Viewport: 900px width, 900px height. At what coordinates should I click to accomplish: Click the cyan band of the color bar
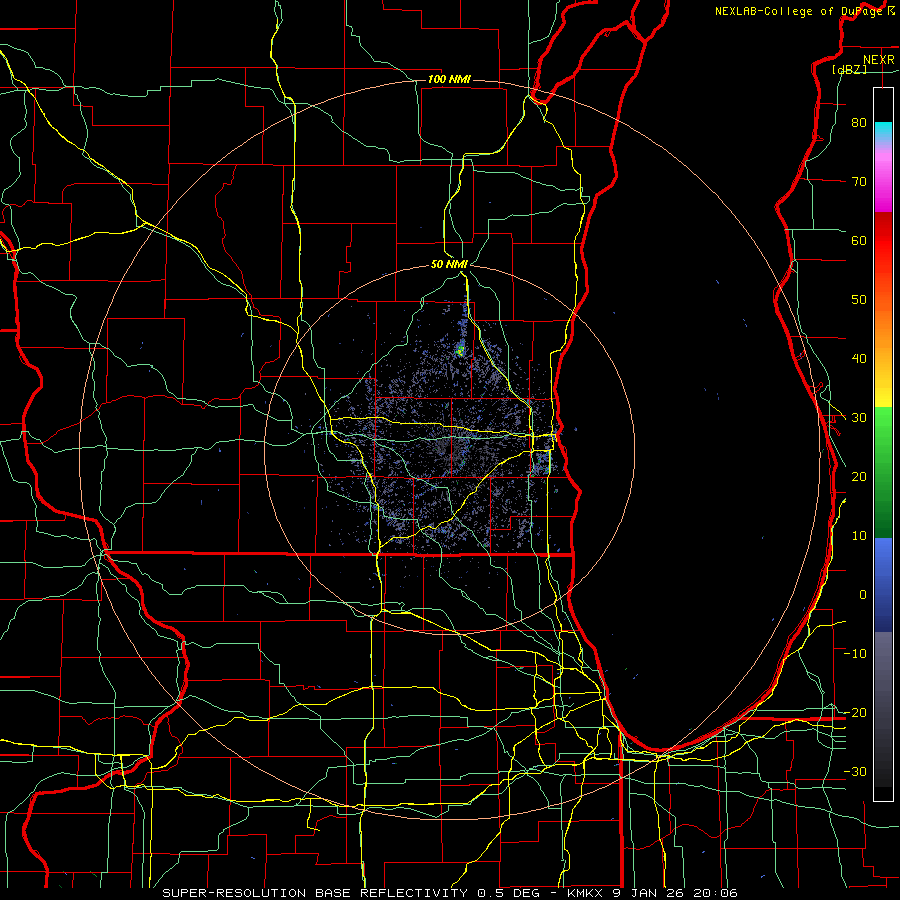tap(883, 132)
